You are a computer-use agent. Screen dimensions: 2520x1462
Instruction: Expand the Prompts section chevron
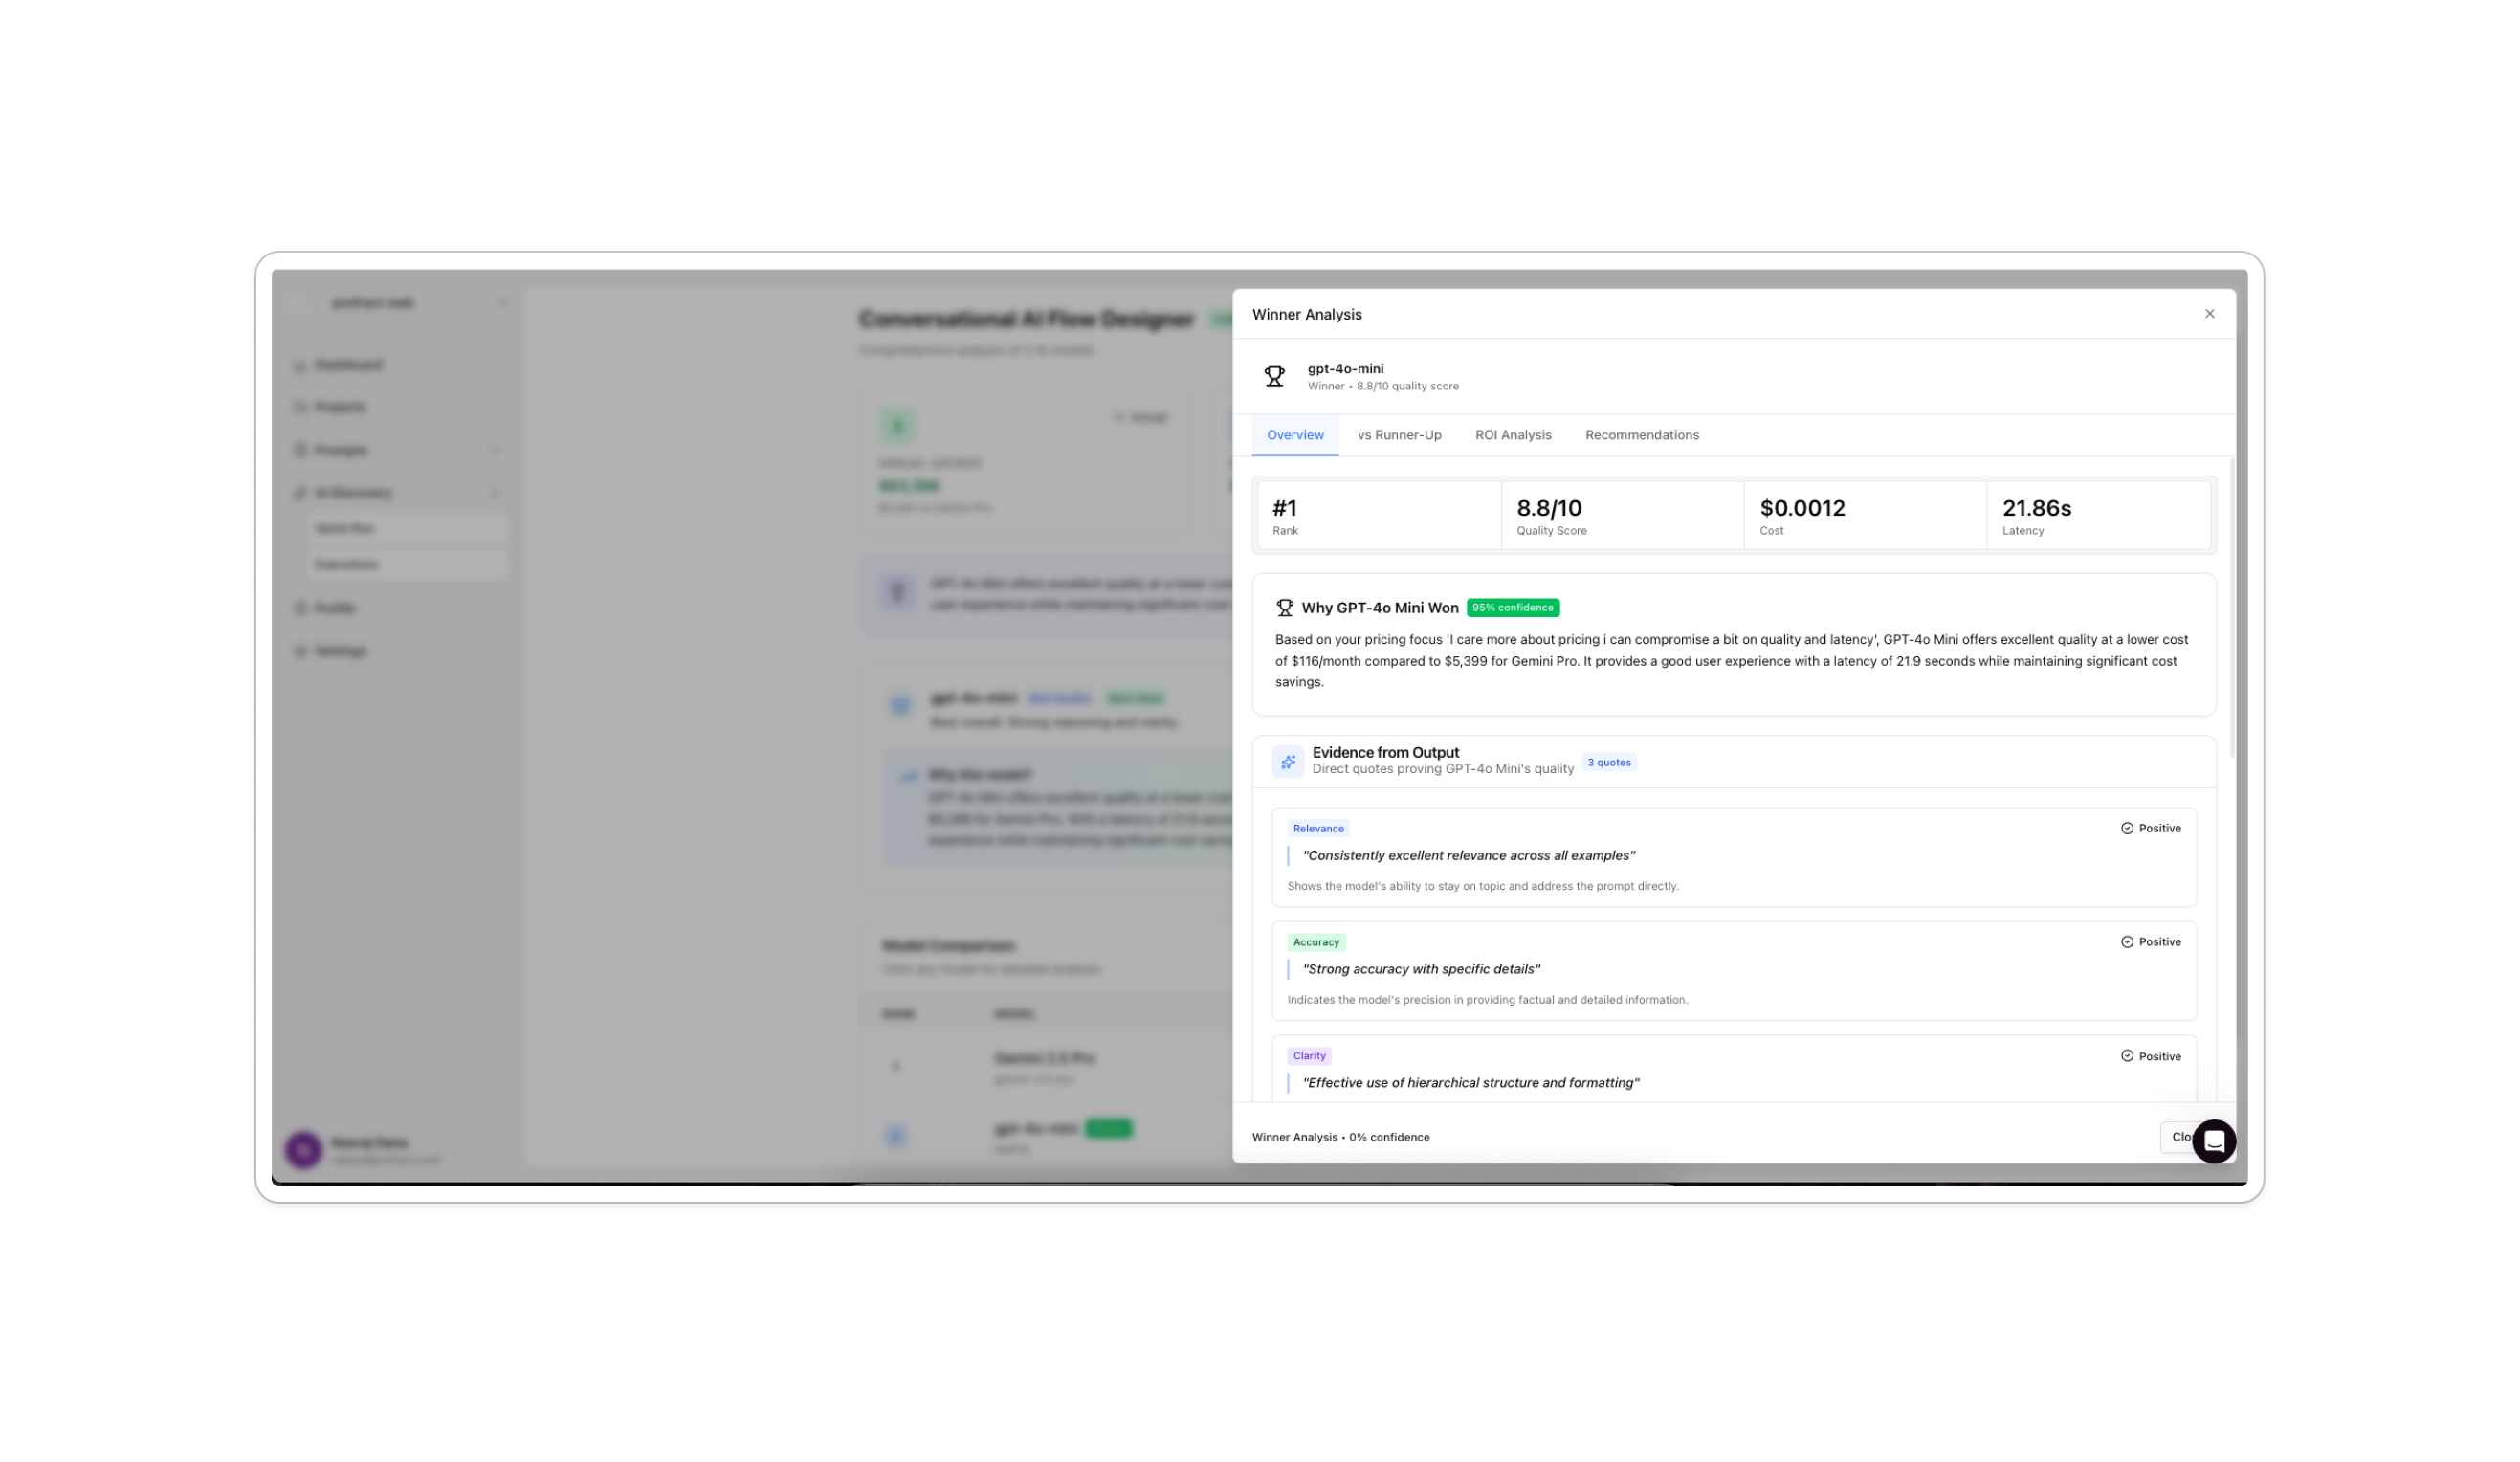point(497,450)
